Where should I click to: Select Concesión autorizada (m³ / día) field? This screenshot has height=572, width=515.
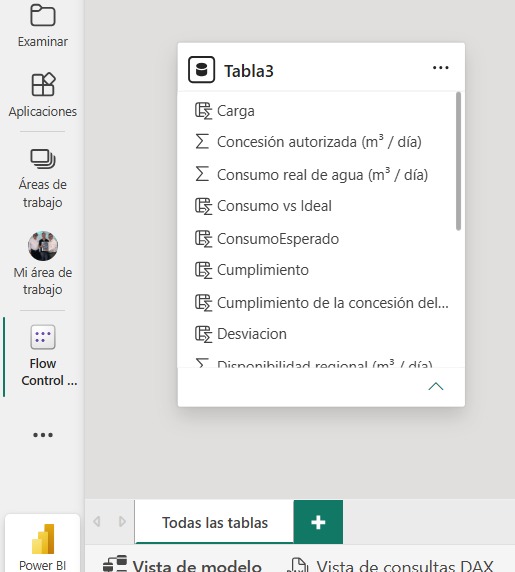point(321,142)
